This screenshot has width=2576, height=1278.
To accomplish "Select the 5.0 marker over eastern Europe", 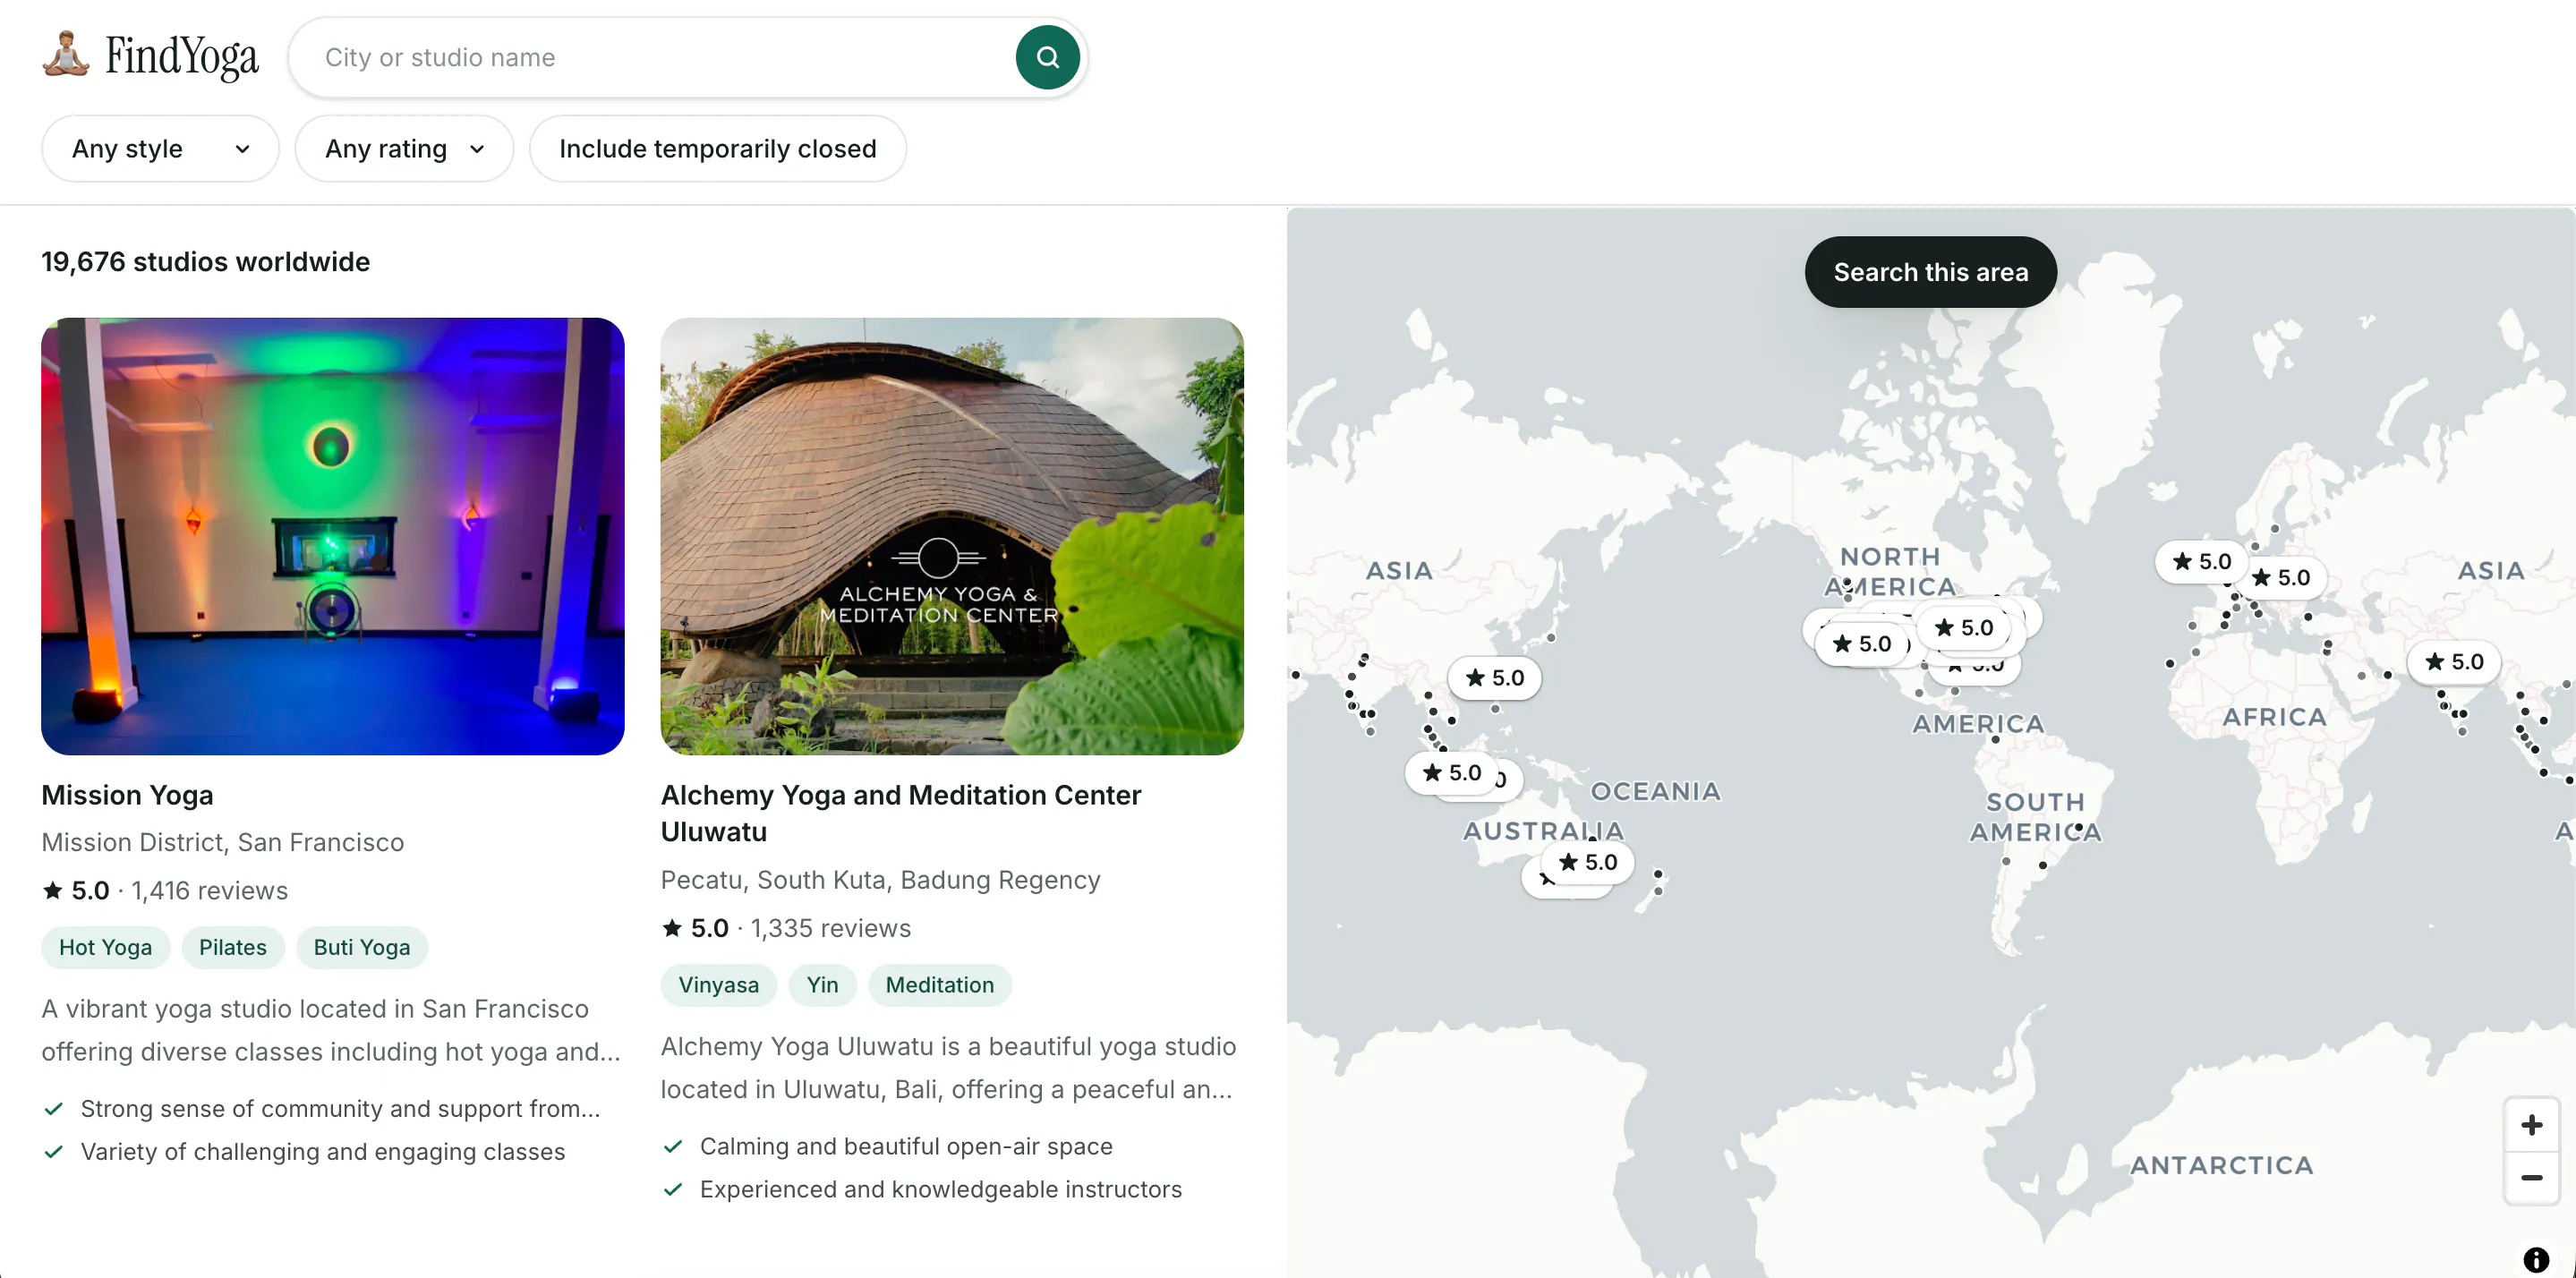I will point(2280,578).
